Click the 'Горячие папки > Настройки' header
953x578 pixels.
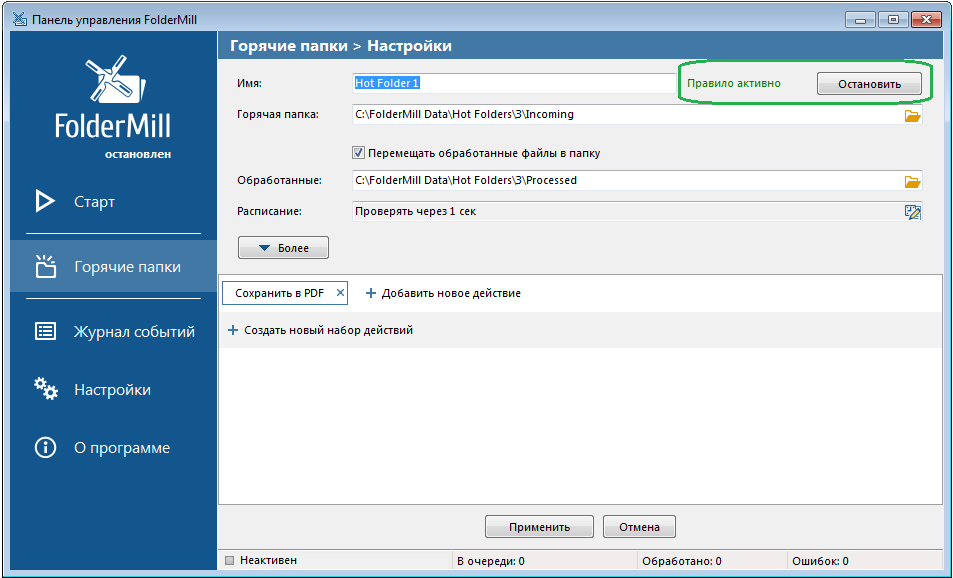340,46
